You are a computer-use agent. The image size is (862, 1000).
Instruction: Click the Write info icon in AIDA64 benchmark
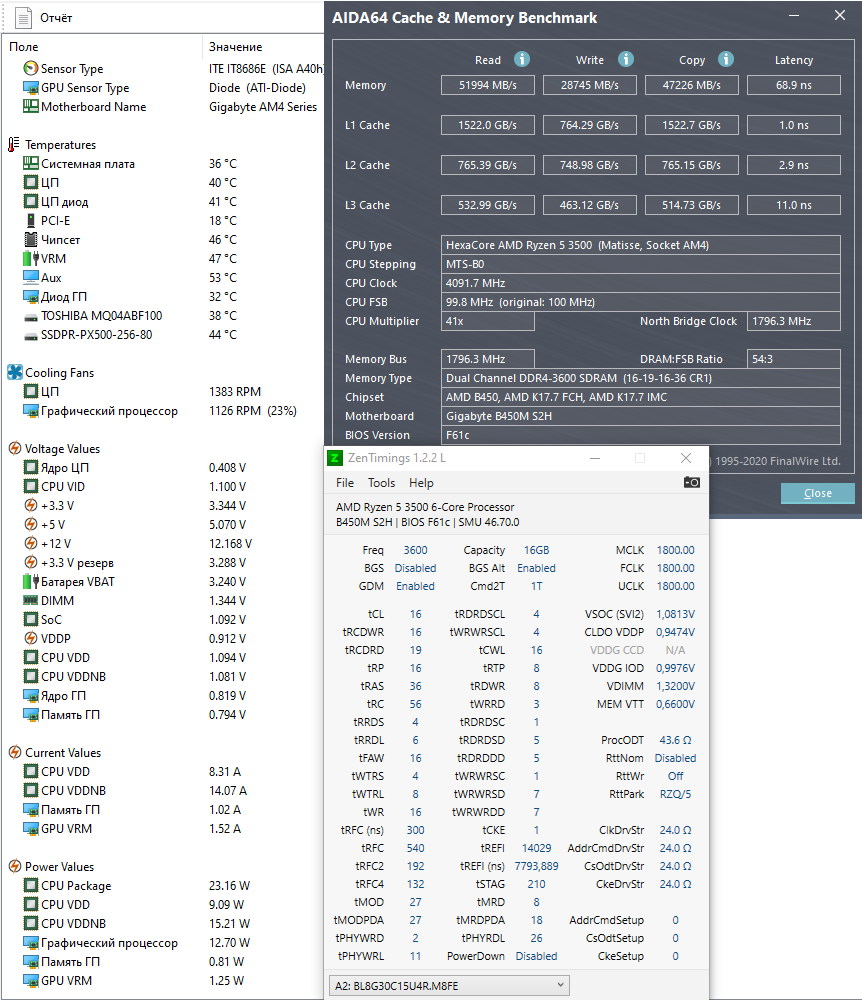click(625, 59)
